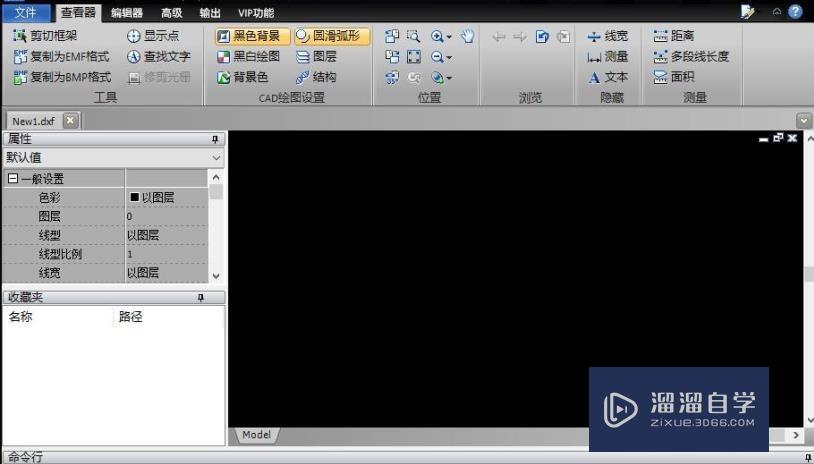Click 复制为EMF格式 copy tool

(x=61, y=57)
